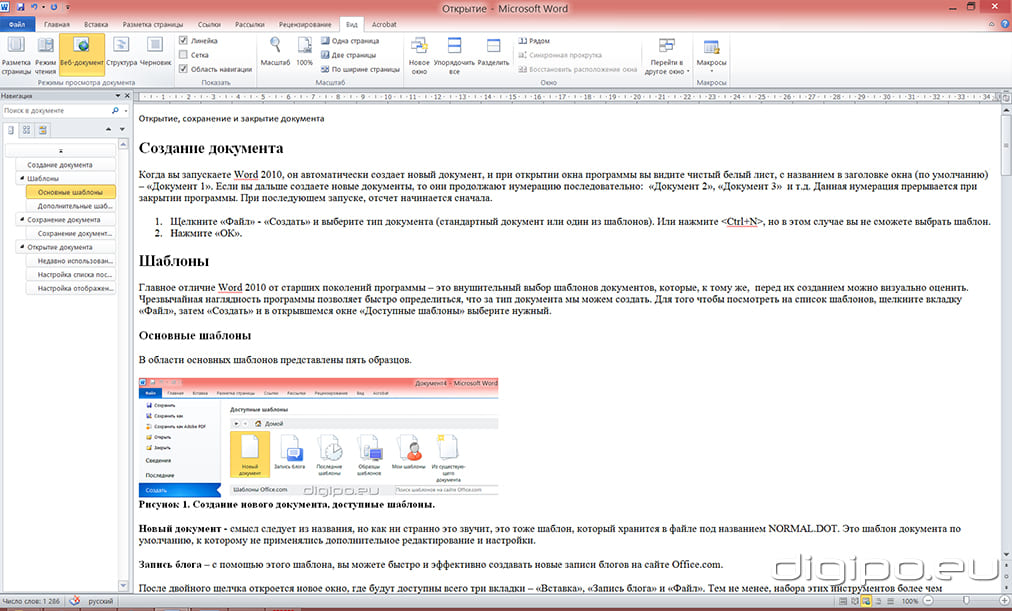Click Упорядочить все arrange windows icon
The image size is (1012, 611).
click(x=455, y=54)
